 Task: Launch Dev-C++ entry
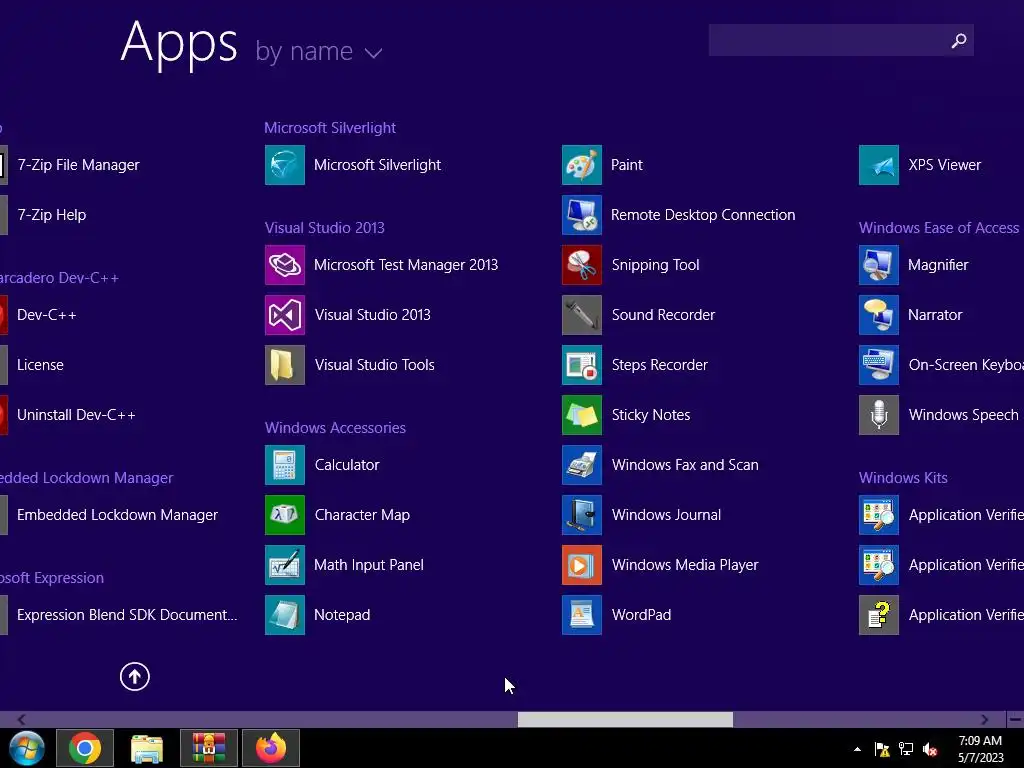(39, 315)
